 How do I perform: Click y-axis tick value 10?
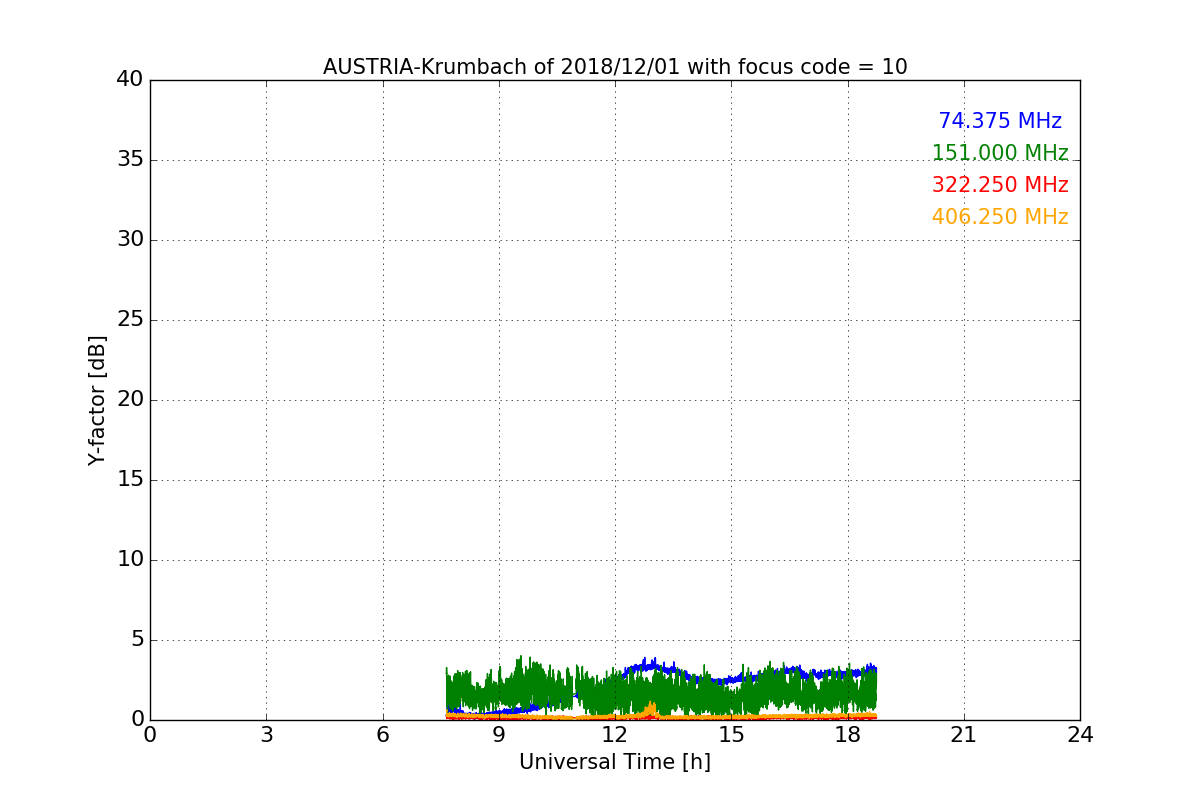130,560
